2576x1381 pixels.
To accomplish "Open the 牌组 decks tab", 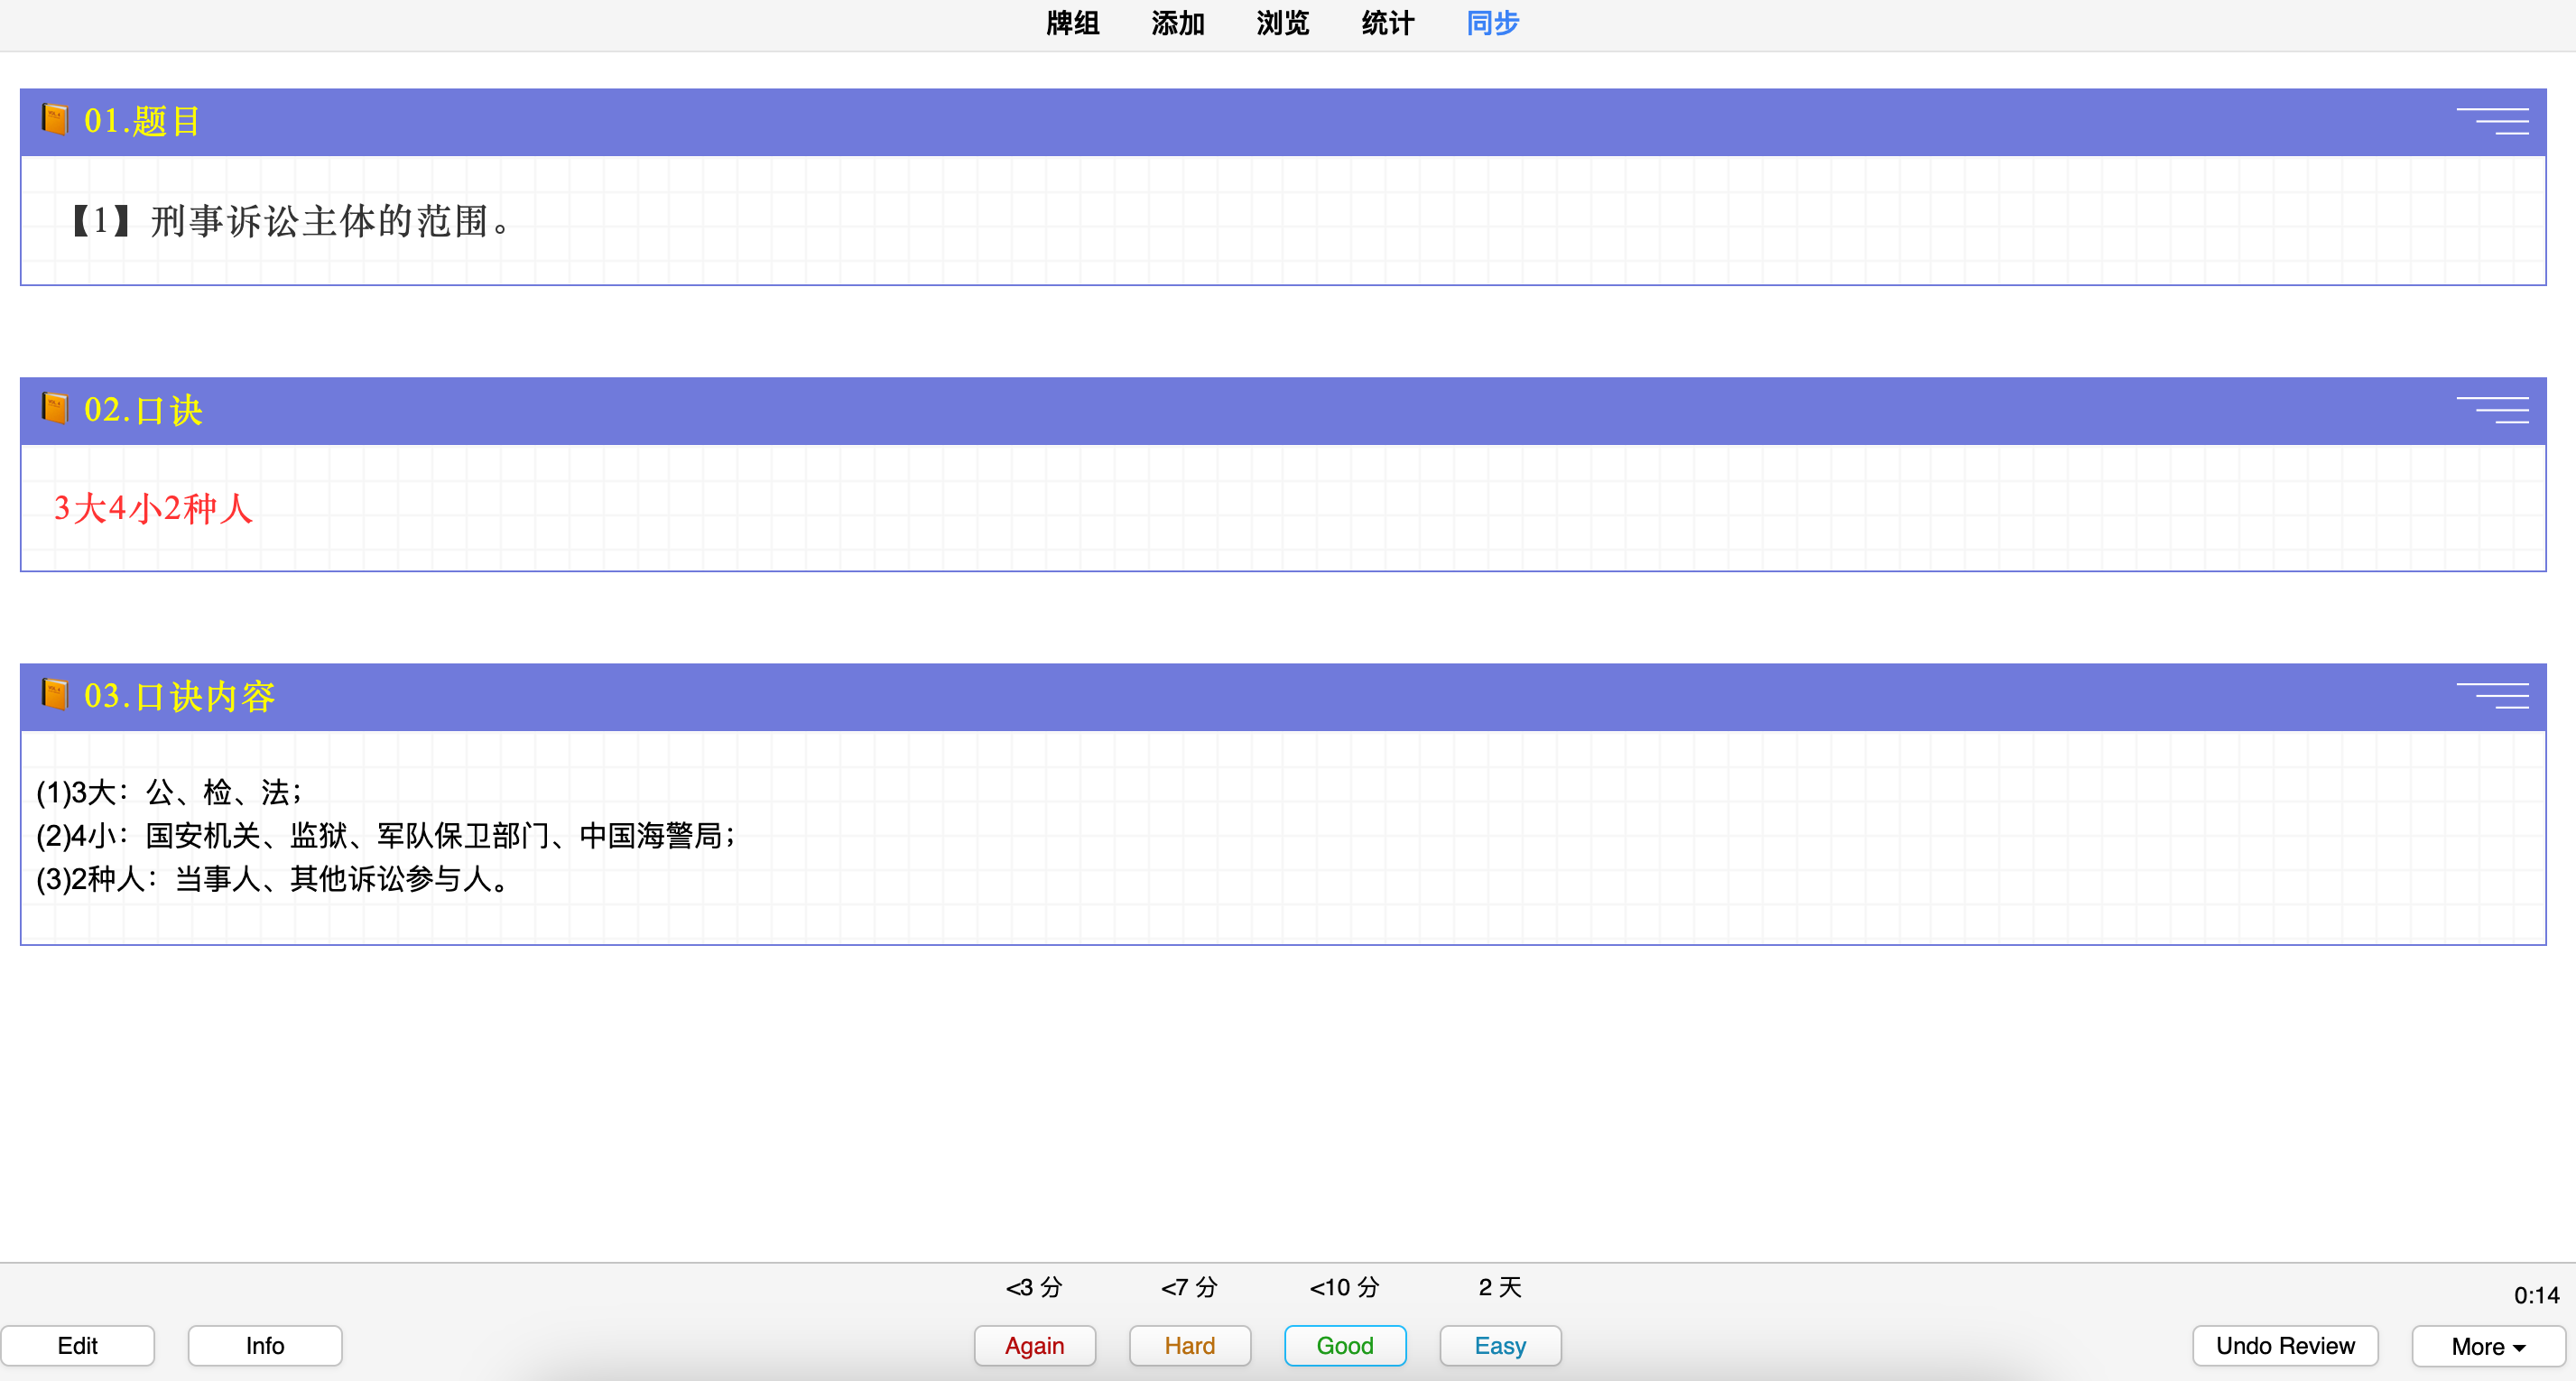I will pos(1072,23).
